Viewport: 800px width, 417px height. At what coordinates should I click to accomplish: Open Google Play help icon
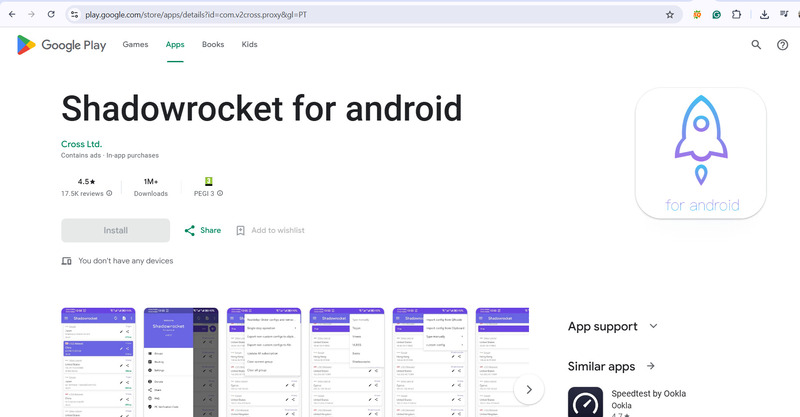tap(782, 45)
